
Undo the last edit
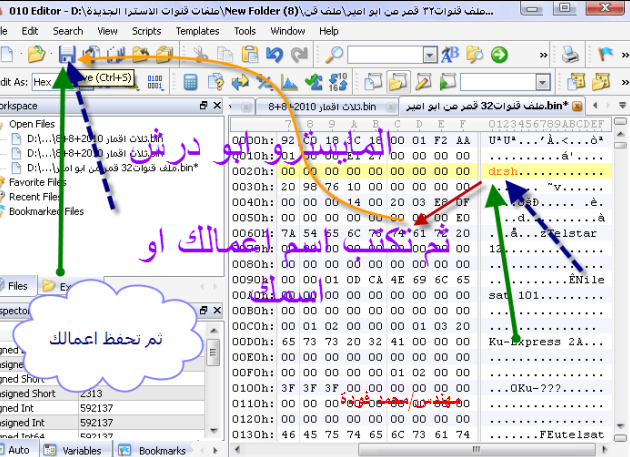coord(274,54)
